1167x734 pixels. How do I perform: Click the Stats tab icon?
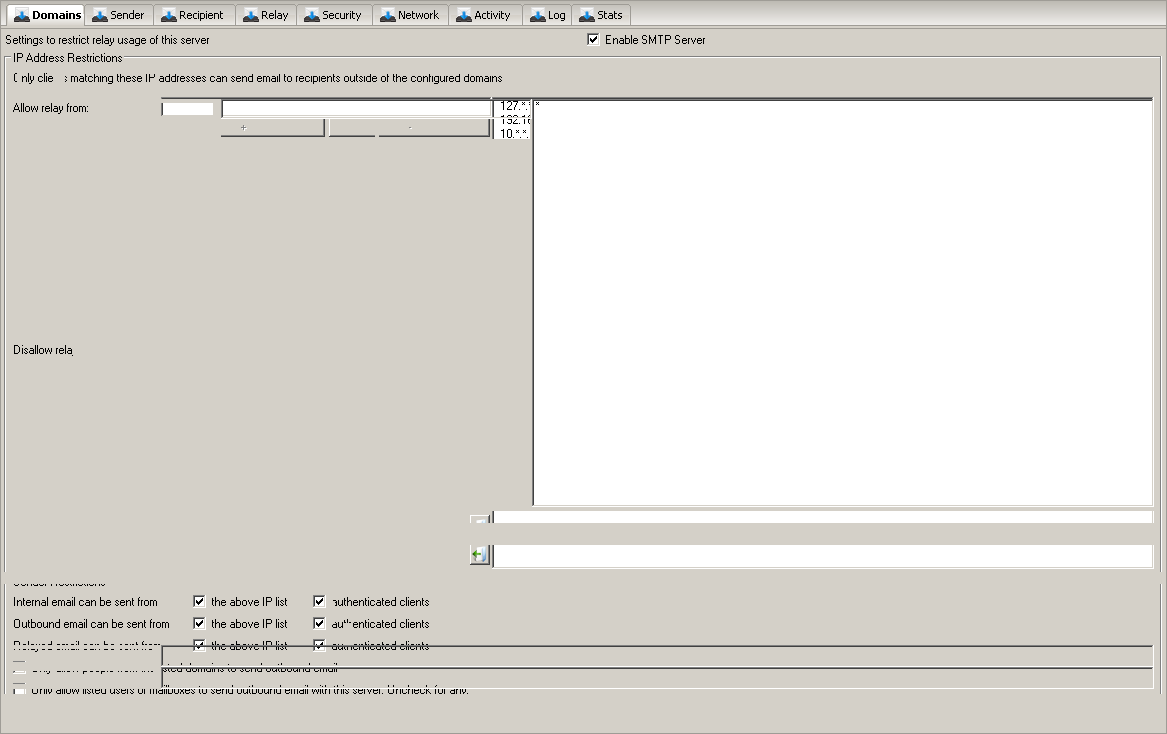587,15
